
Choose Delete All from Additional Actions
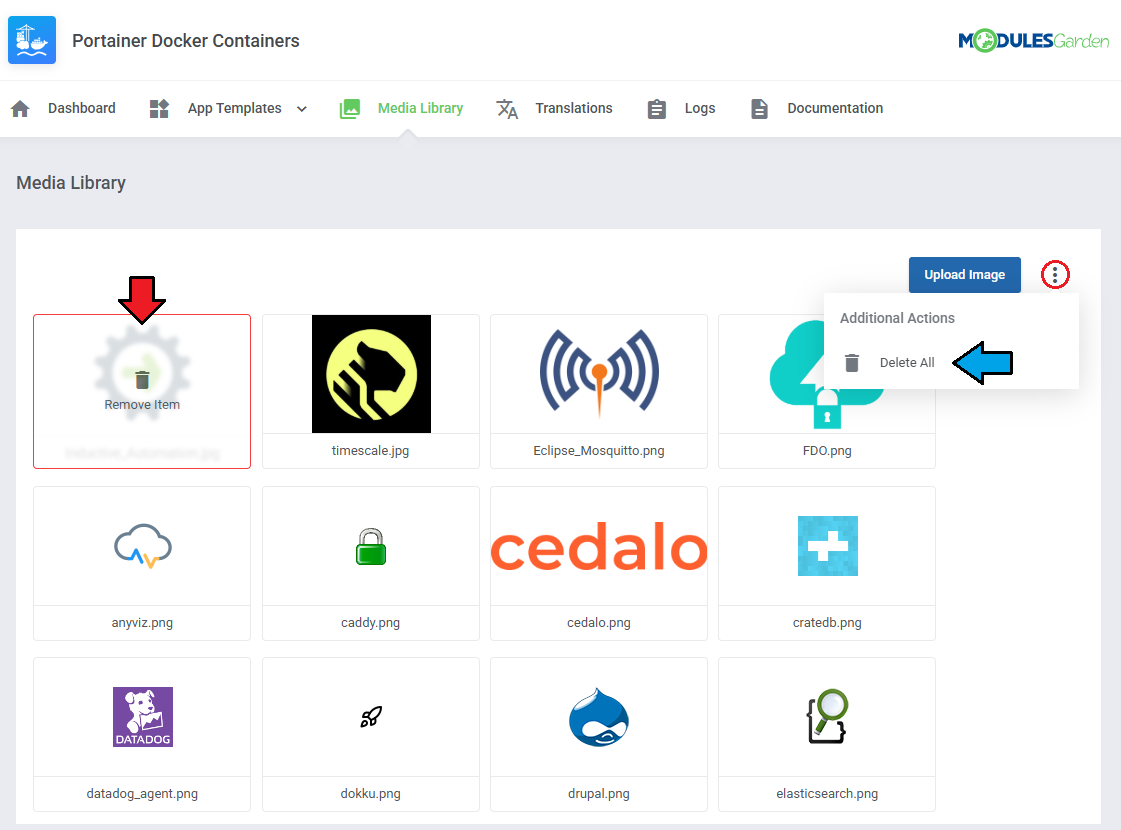(x=907, y=362)
